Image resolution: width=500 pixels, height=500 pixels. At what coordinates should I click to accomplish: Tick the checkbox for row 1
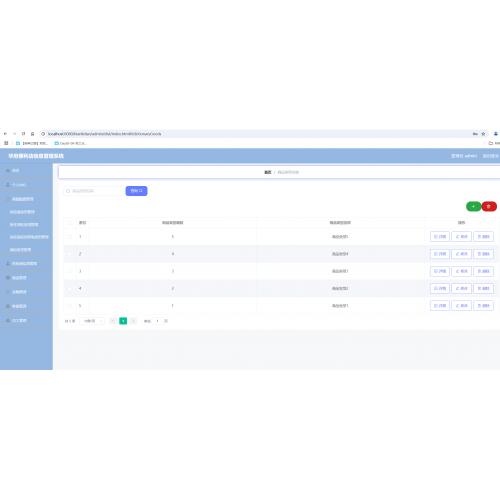click(x=70, y=237)
